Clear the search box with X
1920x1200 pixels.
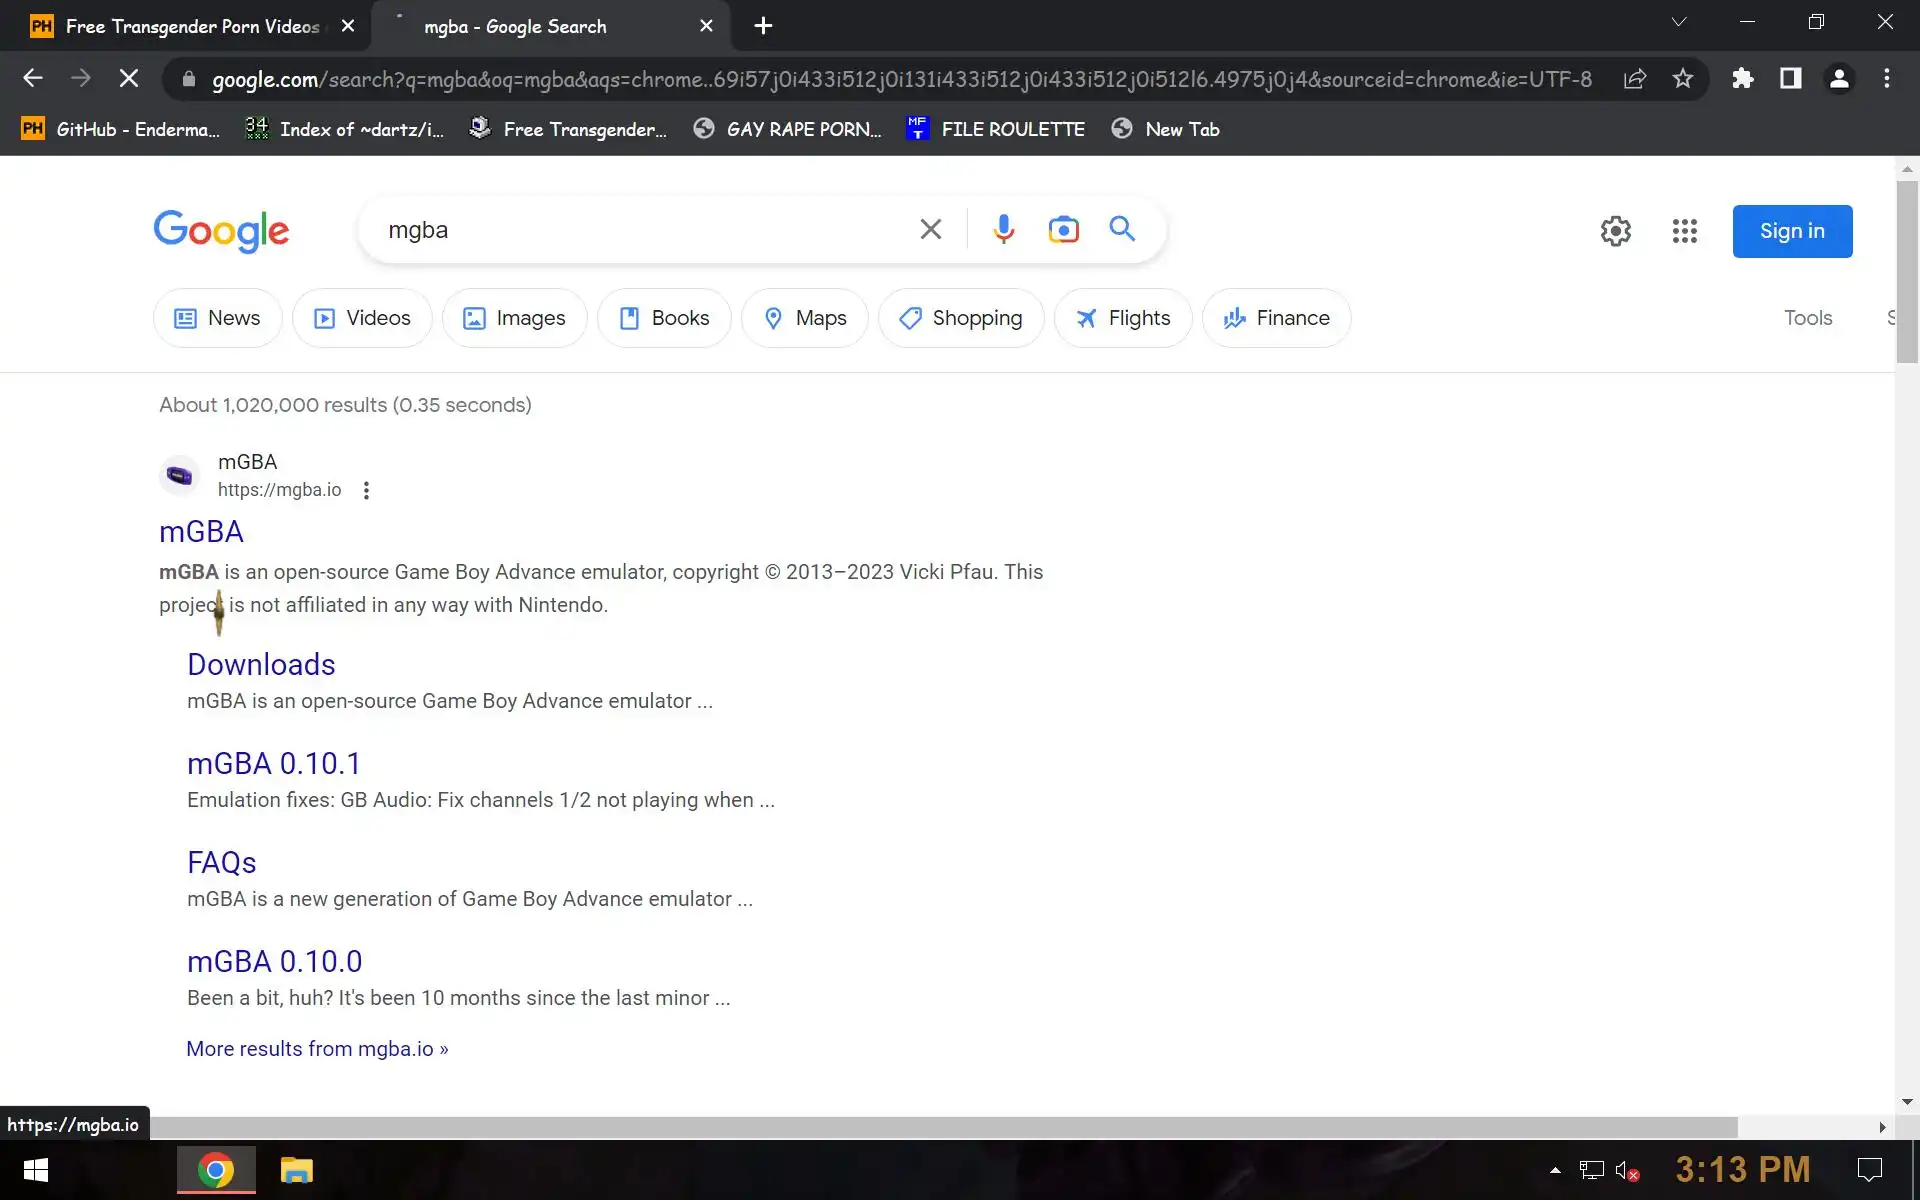point(930,230)
